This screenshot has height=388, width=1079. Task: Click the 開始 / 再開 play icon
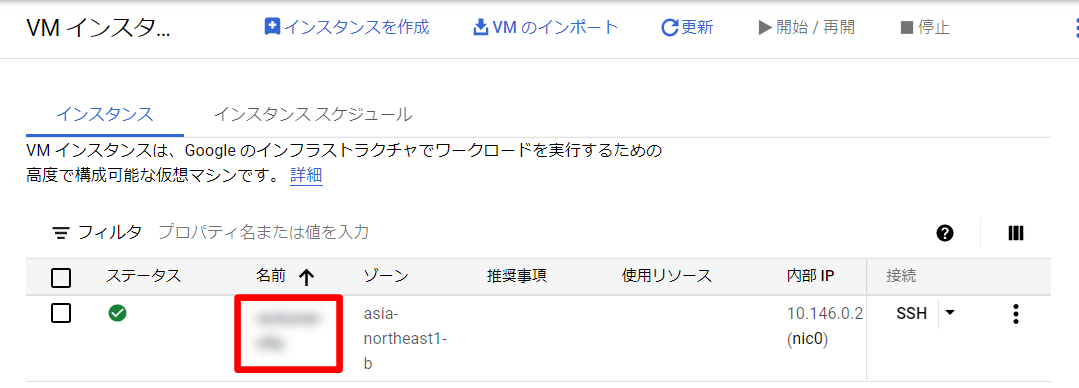765,28
